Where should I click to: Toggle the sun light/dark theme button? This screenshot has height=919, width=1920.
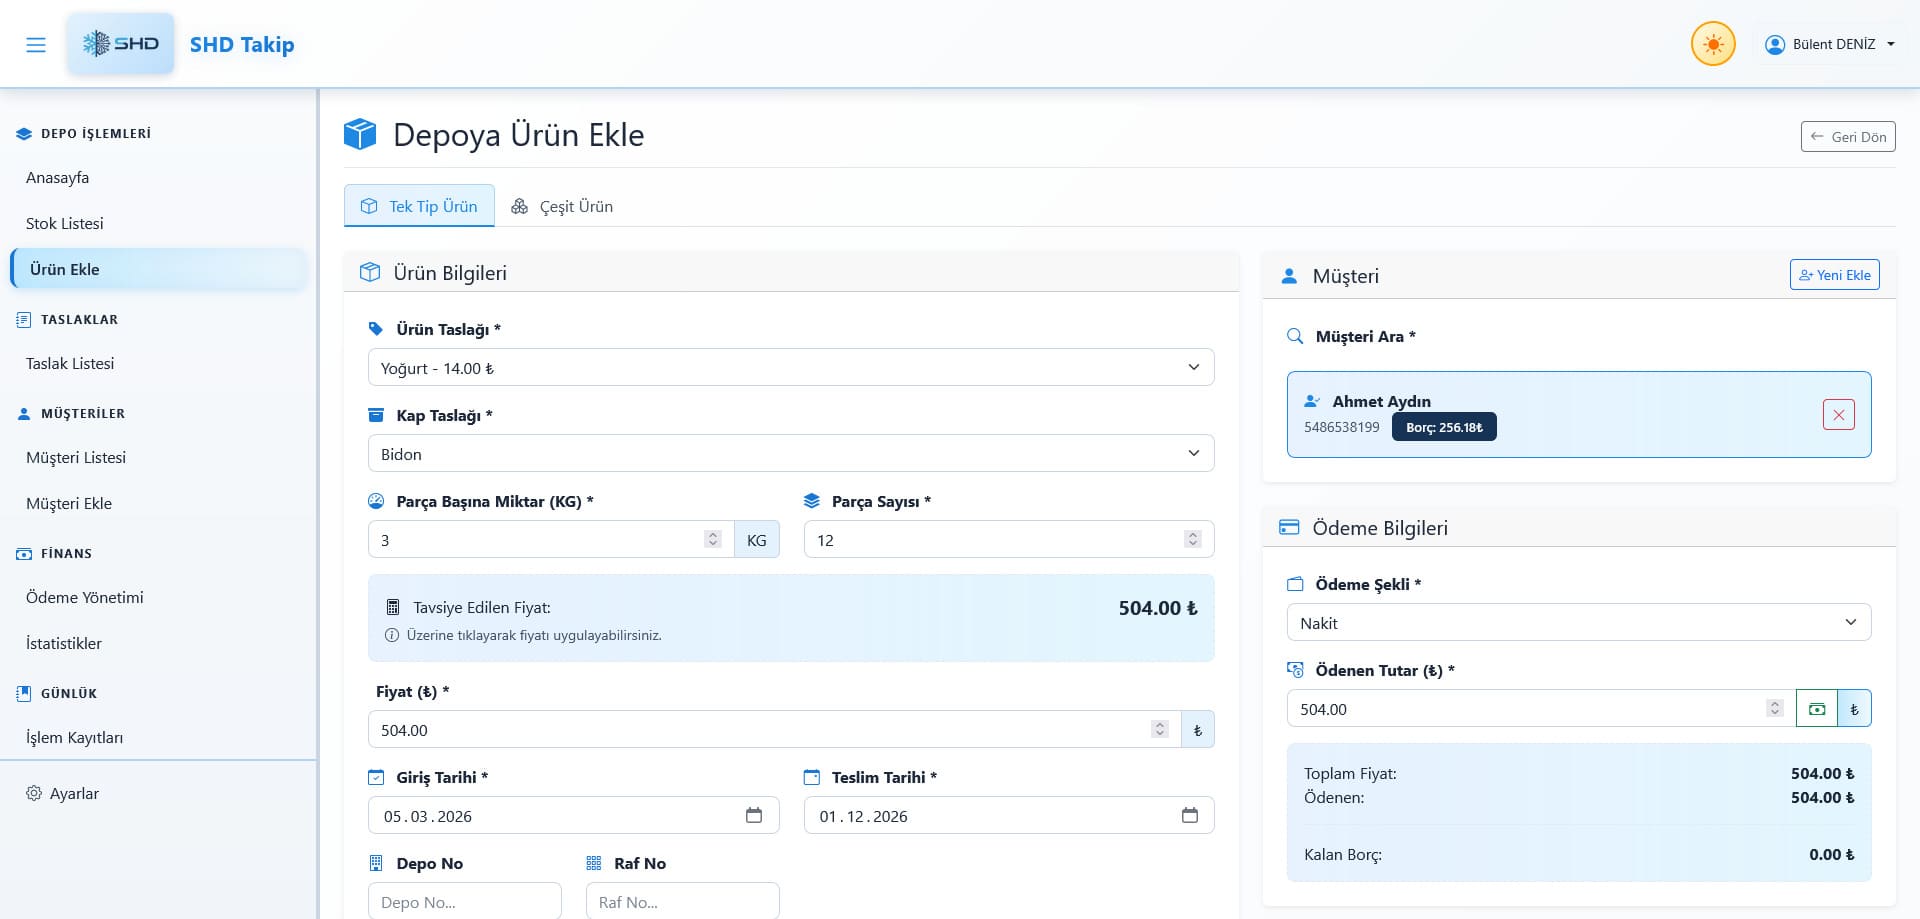tap(1712, 45)
